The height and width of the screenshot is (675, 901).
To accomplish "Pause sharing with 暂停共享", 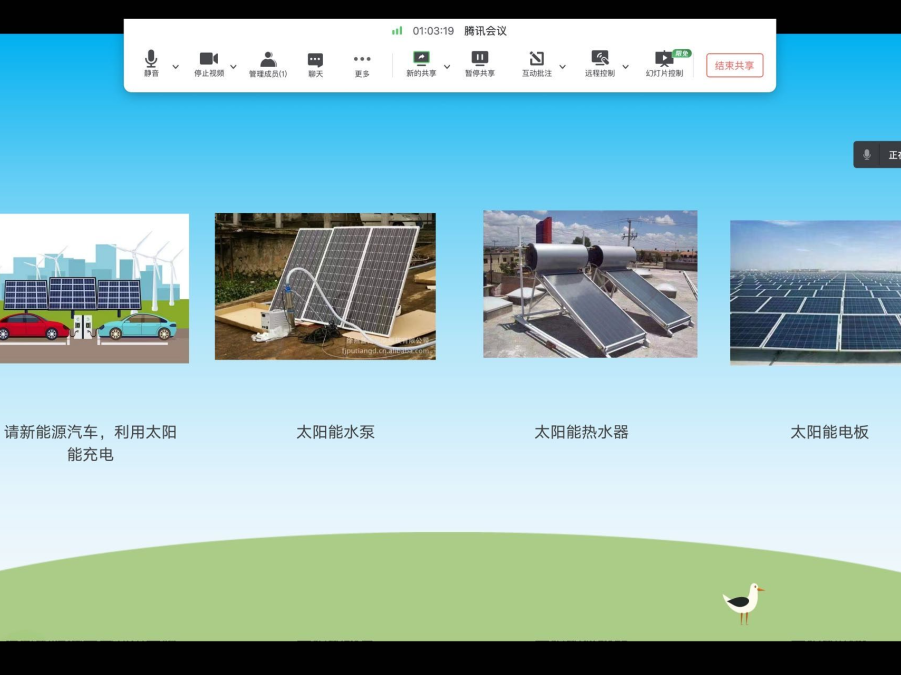I will point(480,63).
